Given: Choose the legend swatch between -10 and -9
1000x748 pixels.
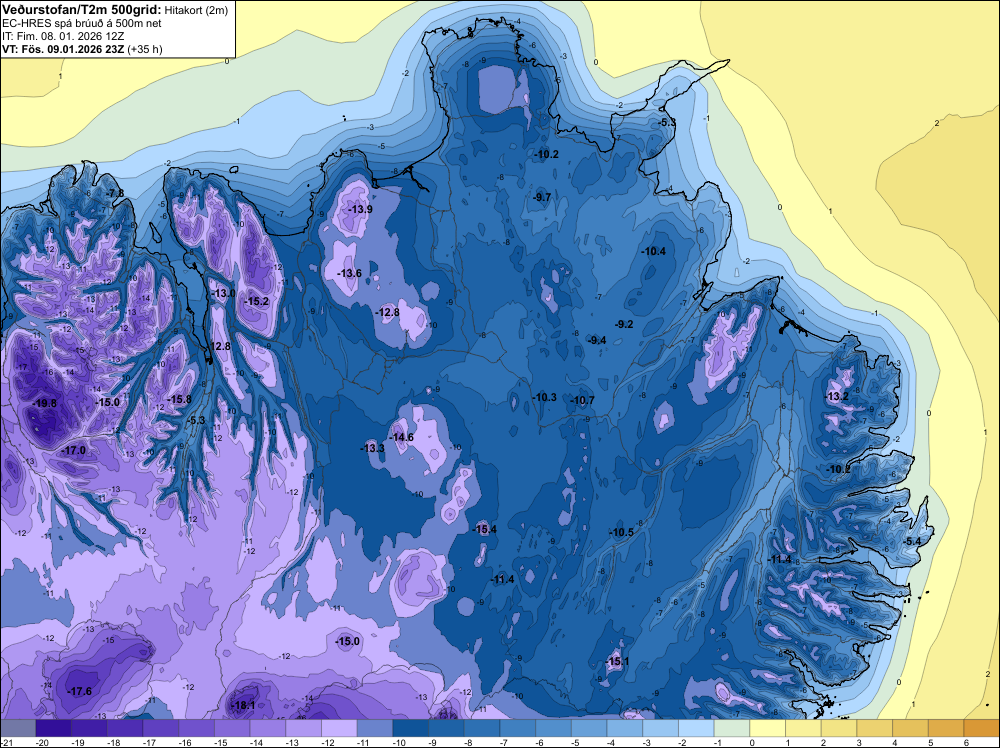Looking at the screenshot, I should coord(411,728).
